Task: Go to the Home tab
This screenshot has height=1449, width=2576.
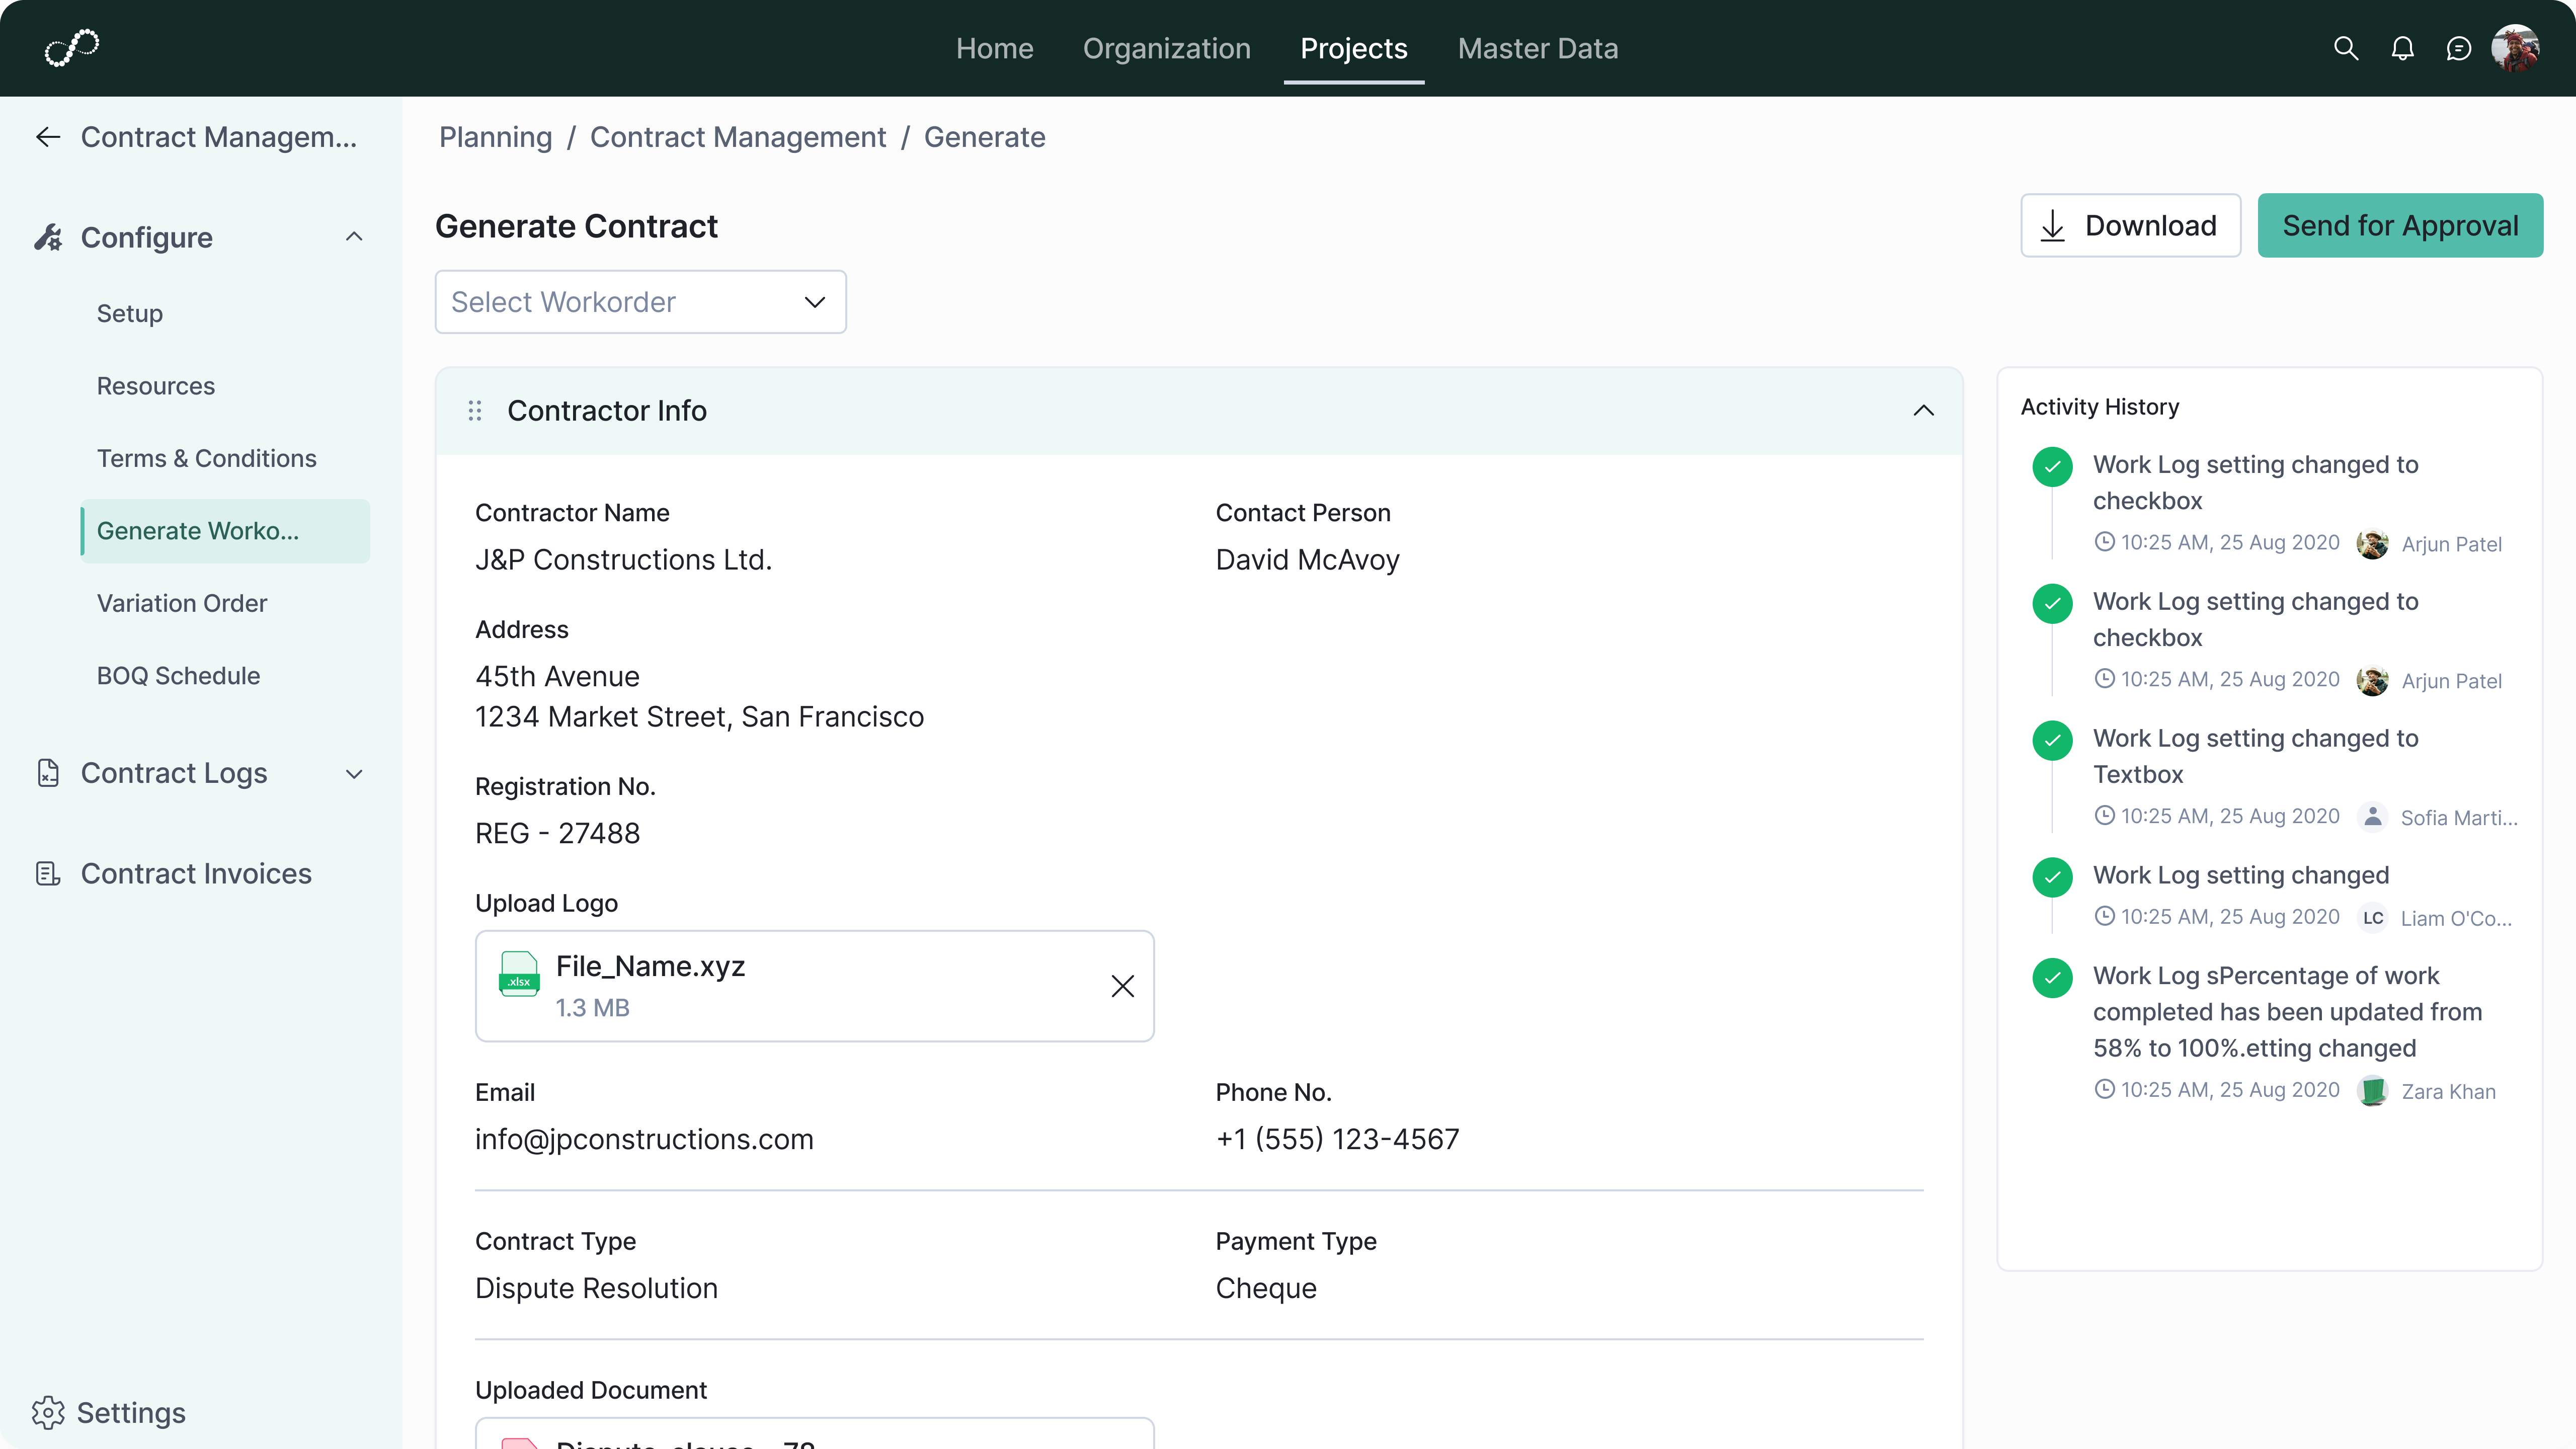Action: pyautogui.click(x=994, y=48)
